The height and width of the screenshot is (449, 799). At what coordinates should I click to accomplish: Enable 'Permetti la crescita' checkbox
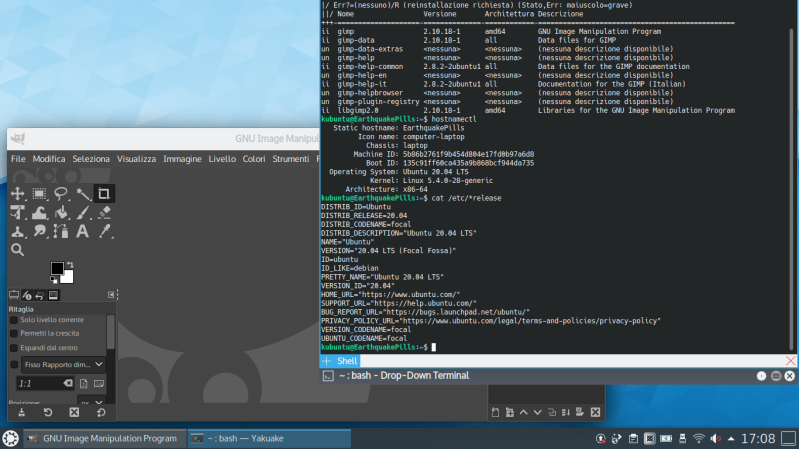(14, 333)
